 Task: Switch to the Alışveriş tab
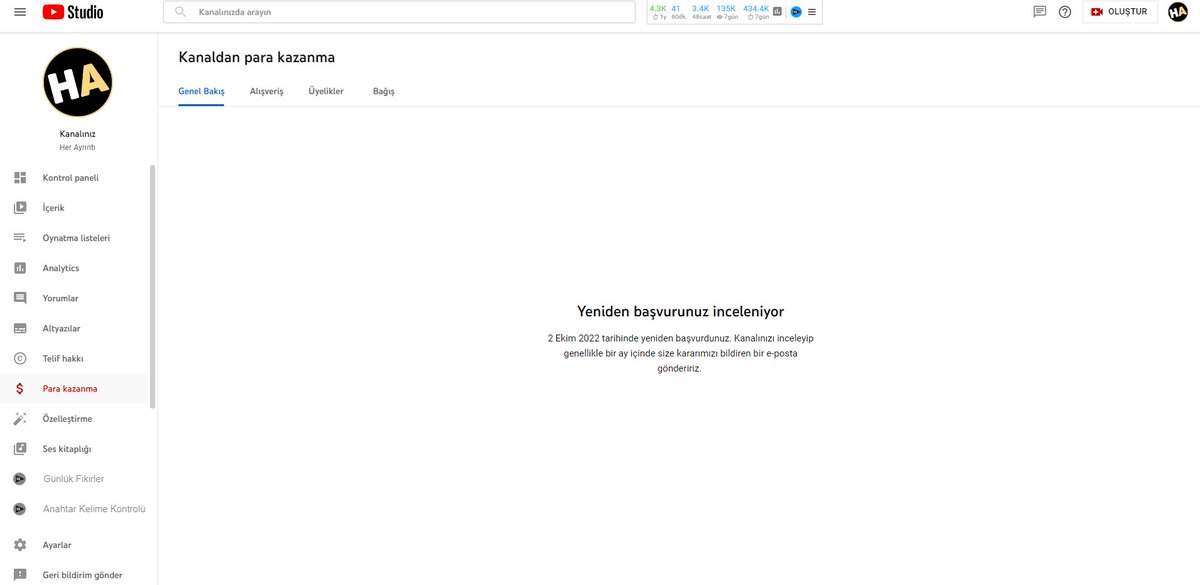(x=266, y=91)
